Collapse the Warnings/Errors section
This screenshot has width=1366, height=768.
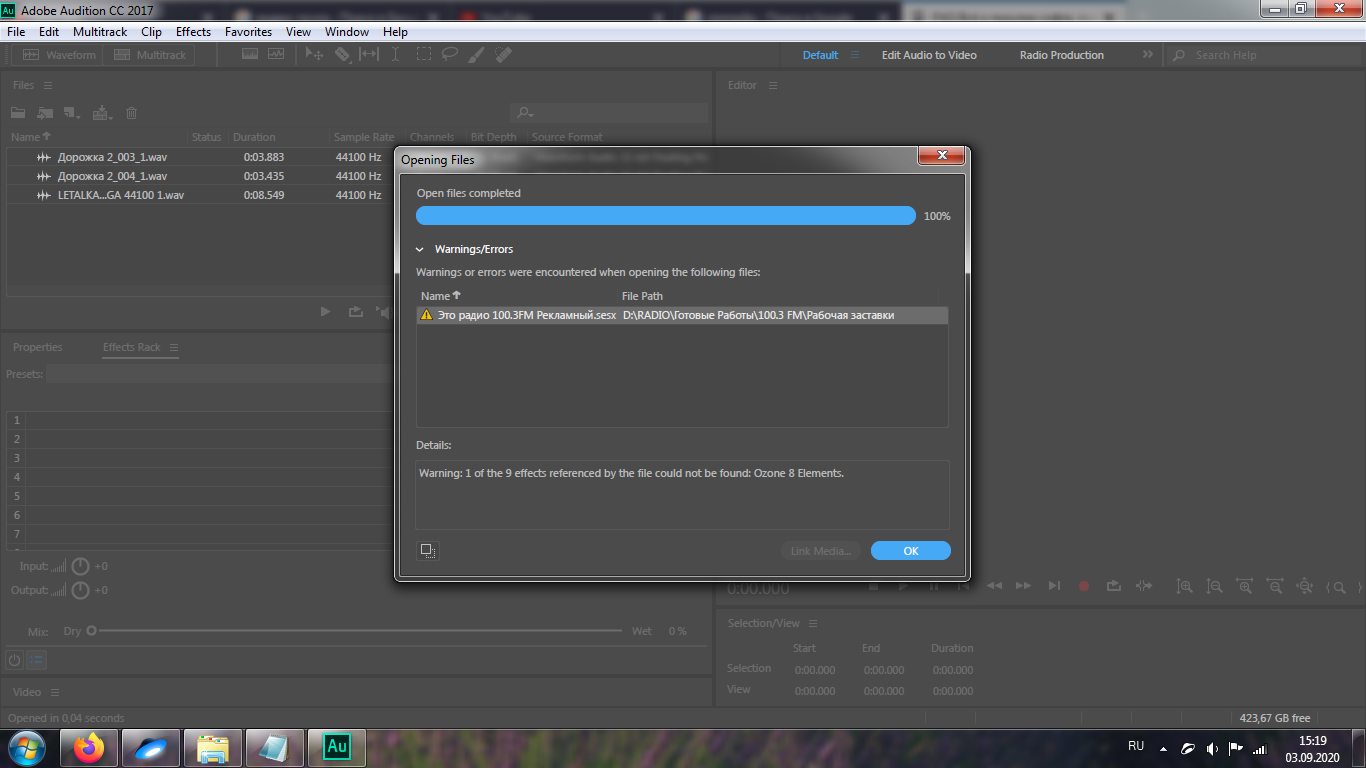(x=421, y=249)
